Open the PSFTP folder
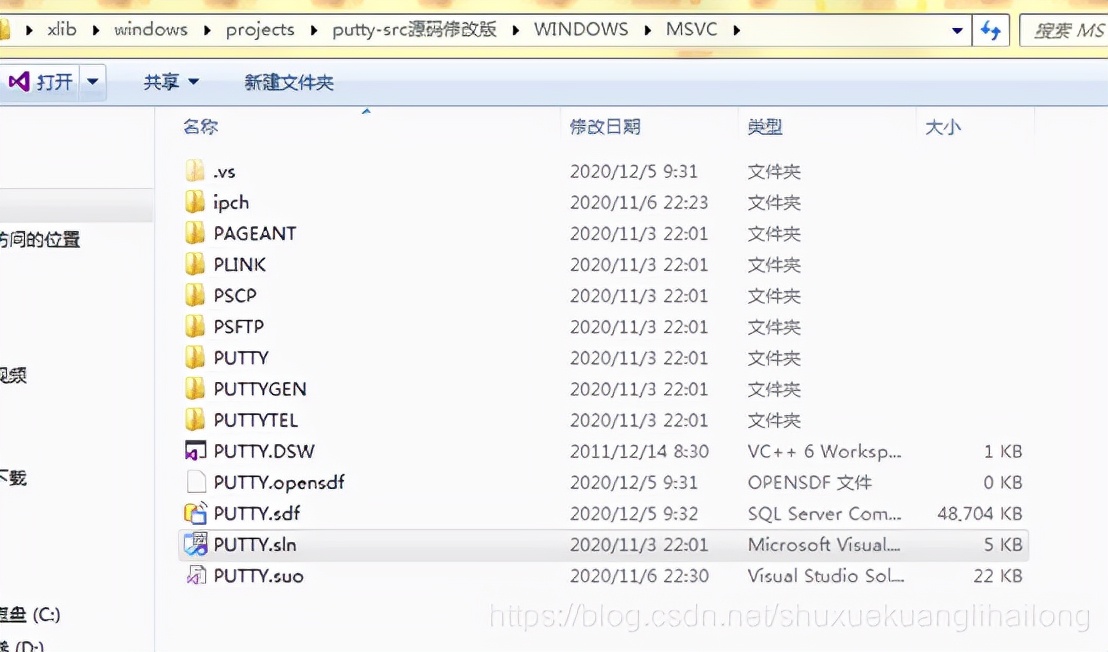 [x=244, y=326]
